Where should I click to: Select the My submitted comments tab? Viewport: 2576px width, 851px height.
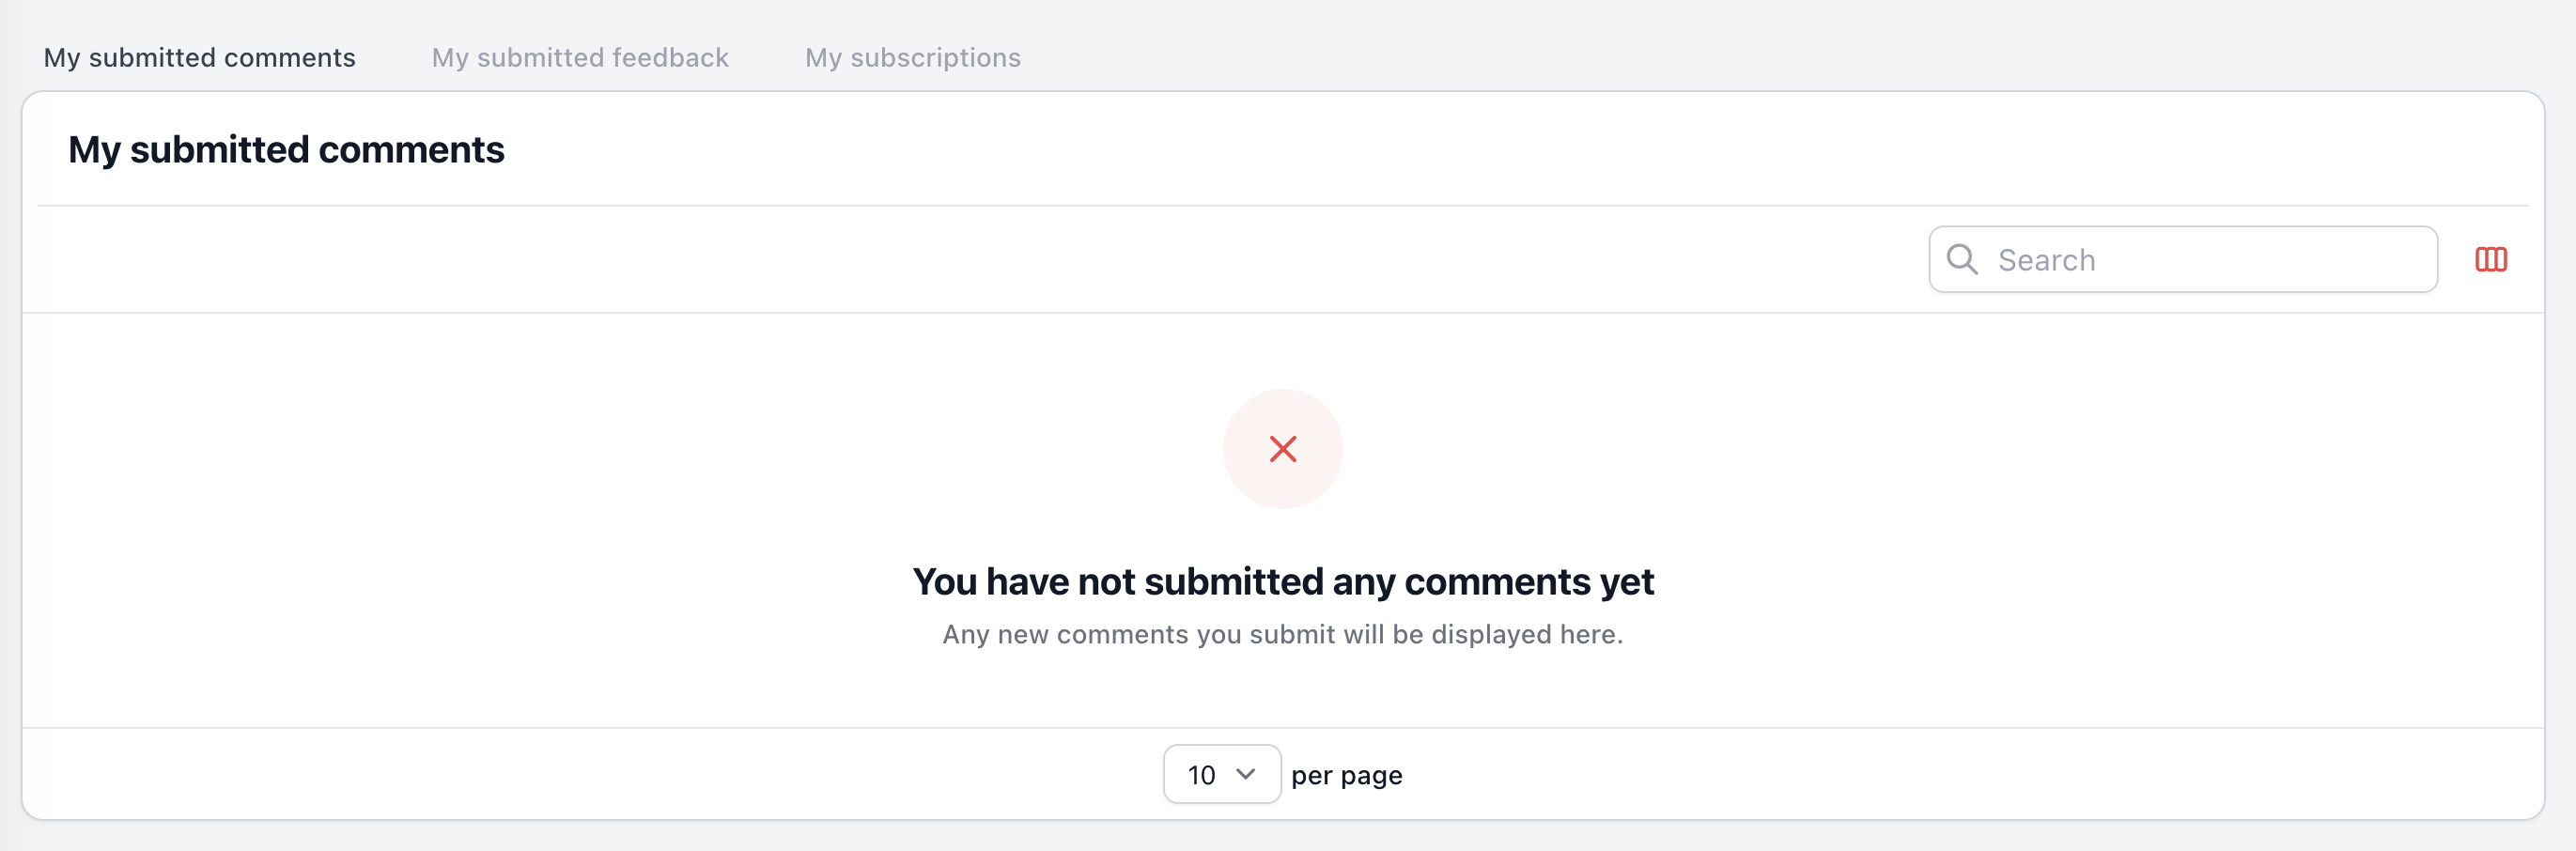click(x=200, y=58)
